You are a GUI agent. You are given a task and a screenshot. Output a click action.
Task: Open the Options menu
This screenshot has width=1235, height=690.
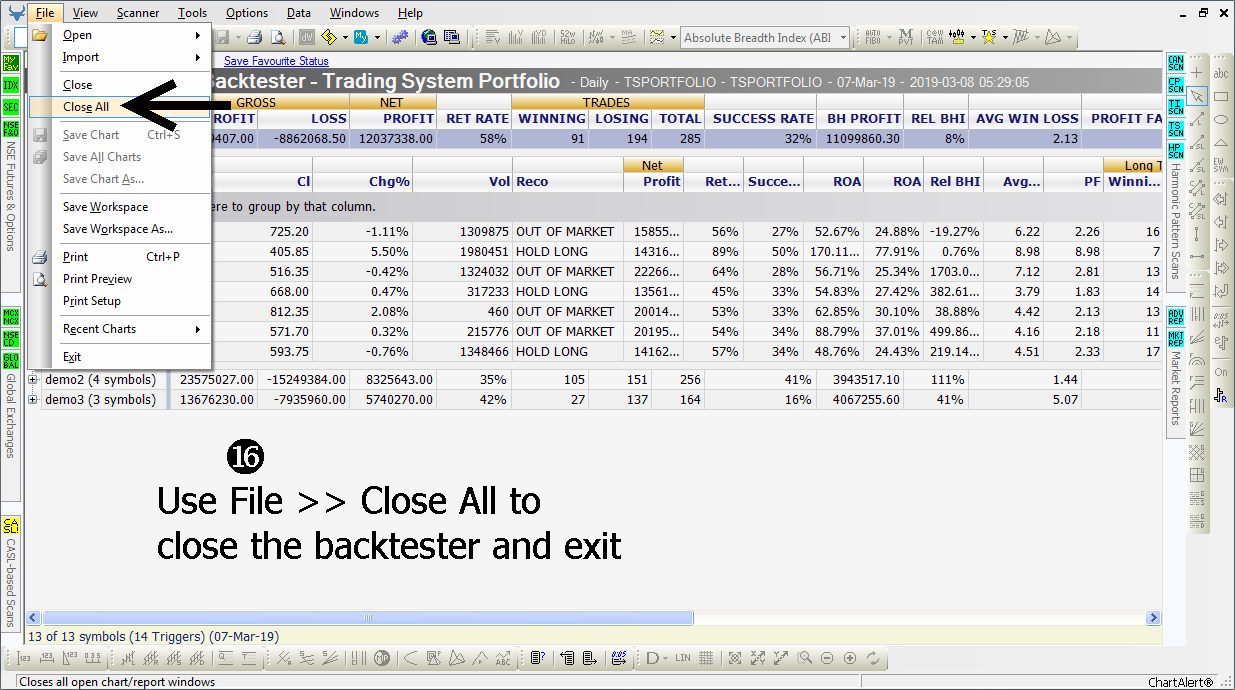(x=246, y=13)
